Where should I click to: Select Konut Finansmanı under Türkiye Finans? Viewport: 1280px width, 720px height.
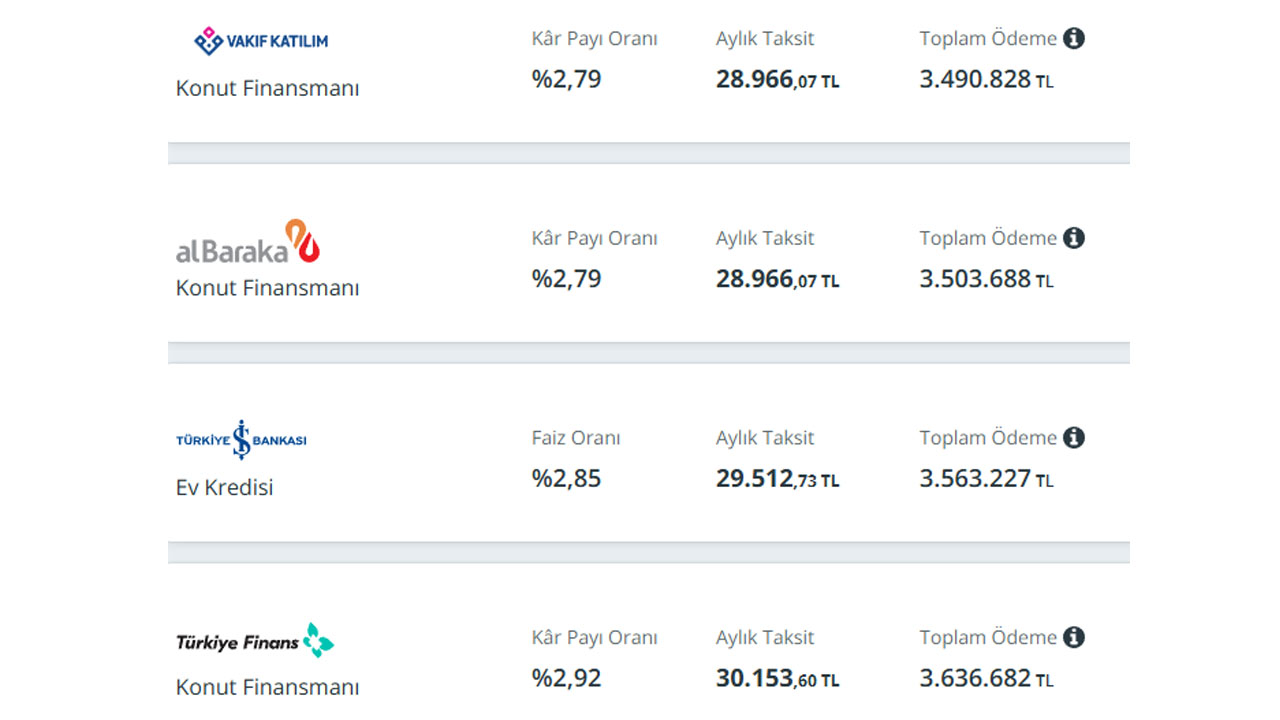click(x=267, y=687)
